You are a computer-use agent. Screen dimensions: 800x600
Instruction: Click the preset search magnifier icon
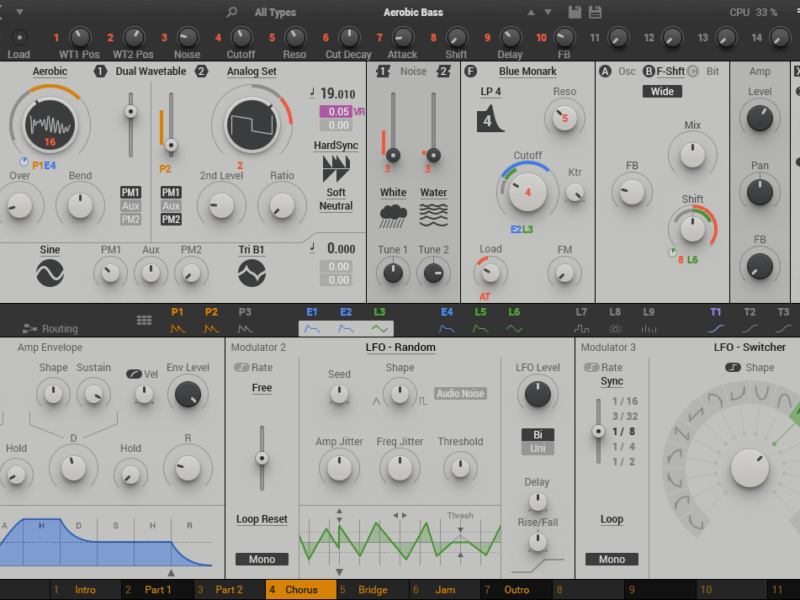click(x=232, y=12)
